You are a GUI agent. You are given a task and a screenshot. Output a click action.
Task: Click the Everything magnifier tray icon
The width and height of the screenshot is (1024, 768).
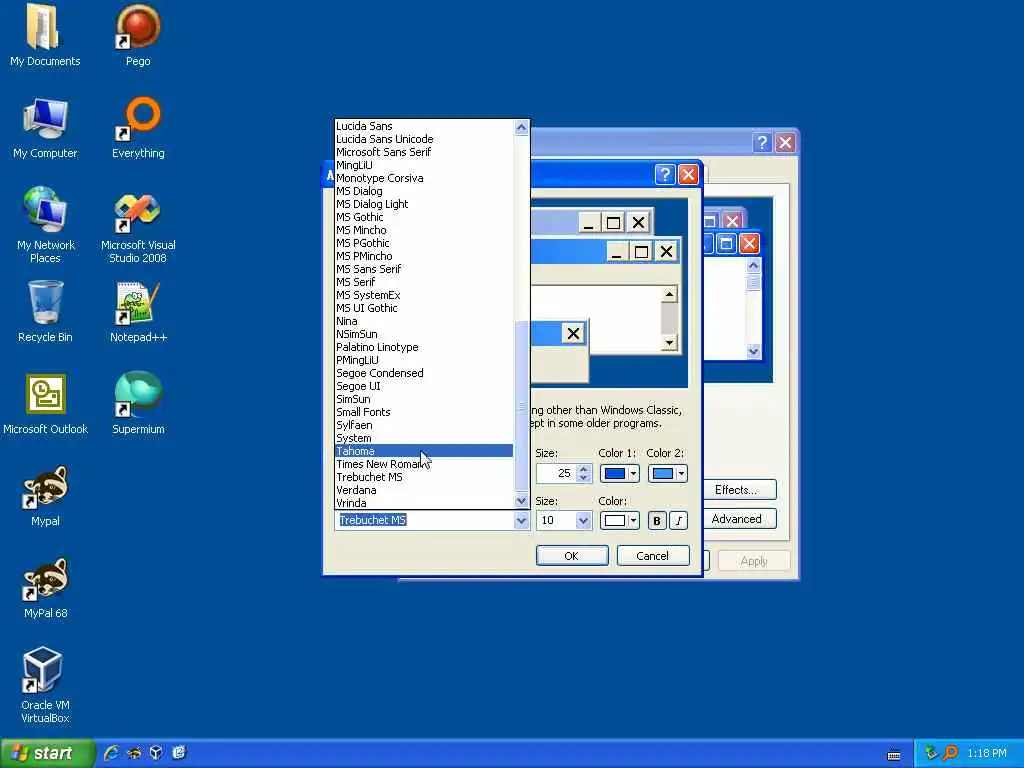pos(950,753)
